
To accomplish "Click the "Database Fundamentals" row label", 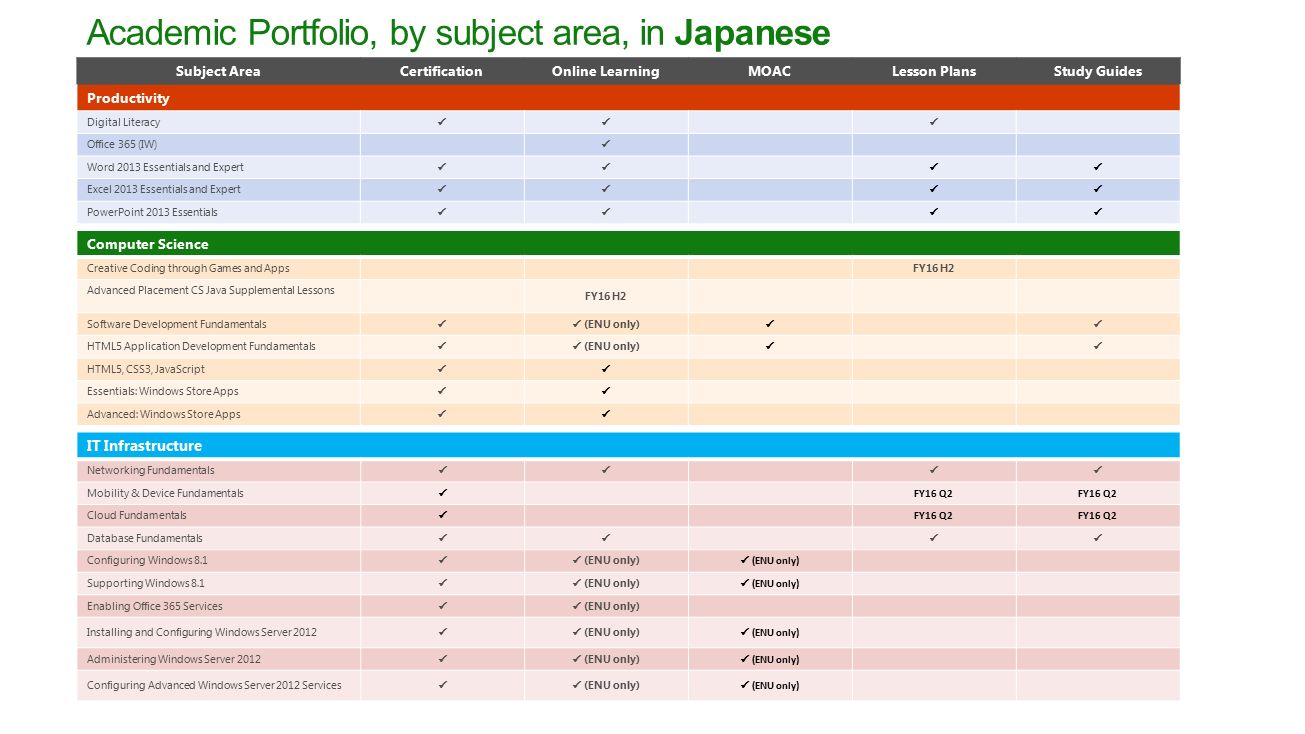I will 144,538.
